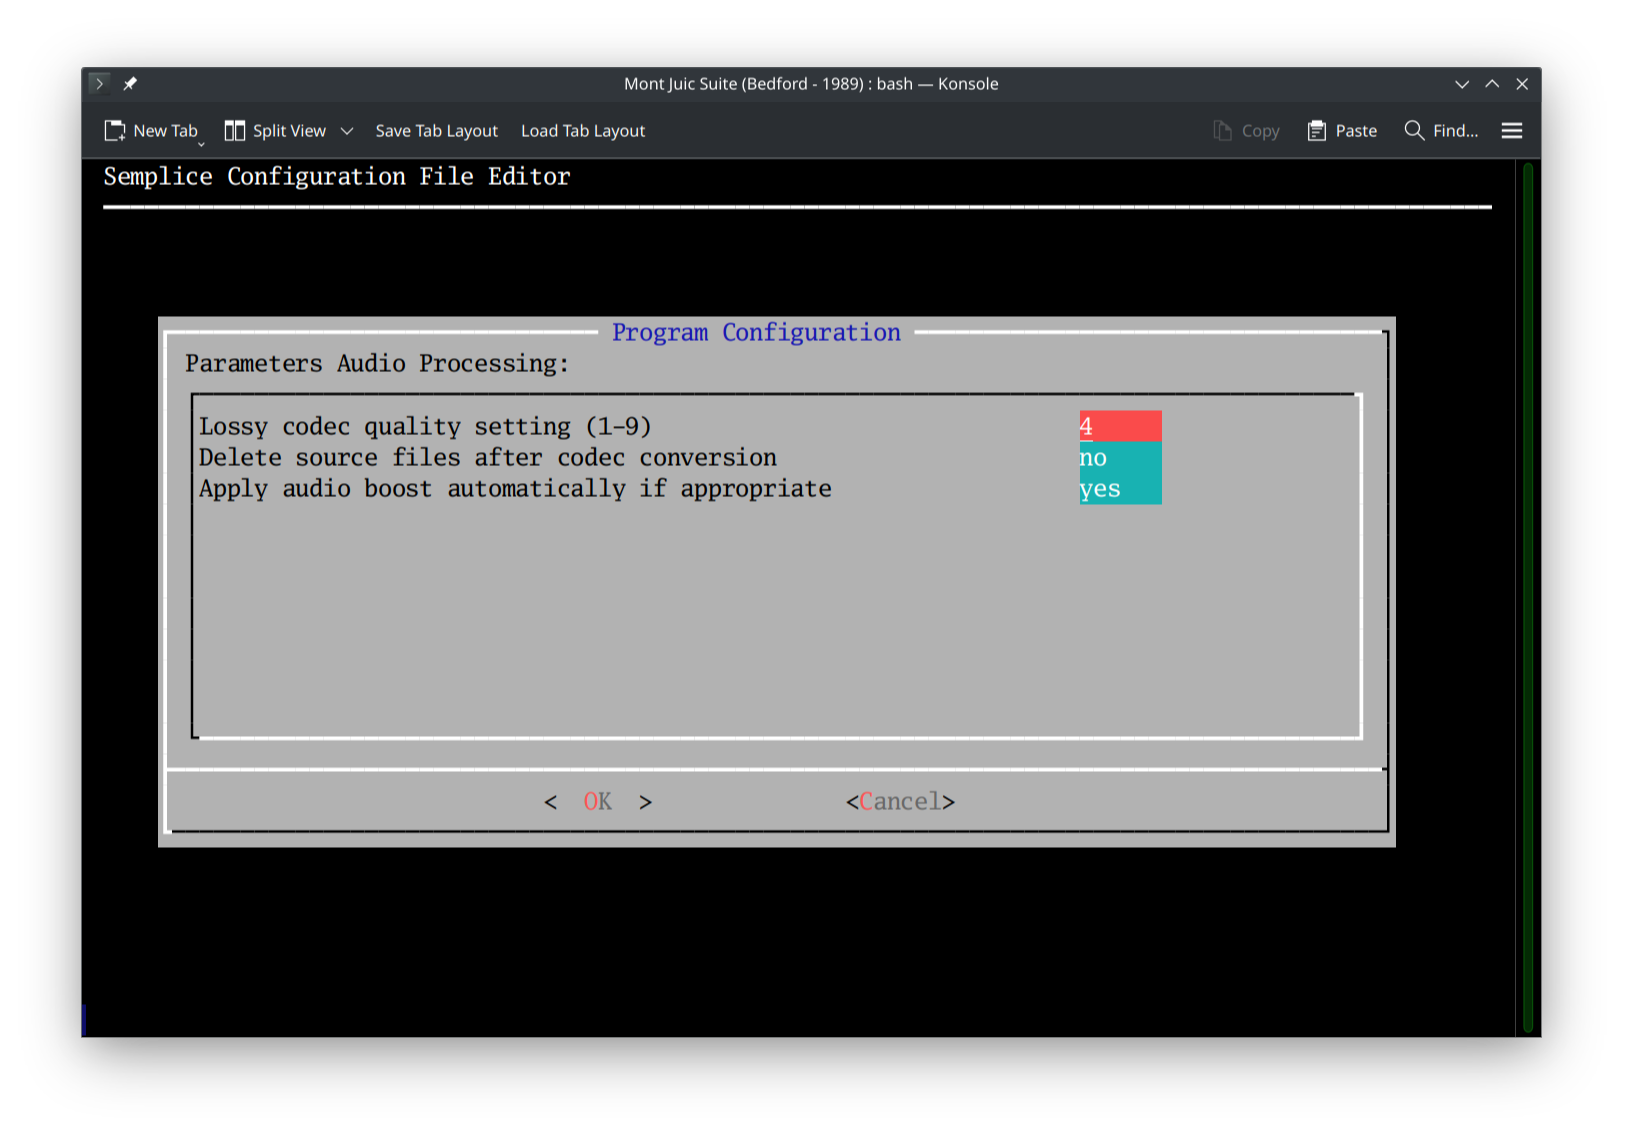Open the hamburger menu
Image resolution: width=1625 pixels, height=1135 pixels.
click(1511, 130)
